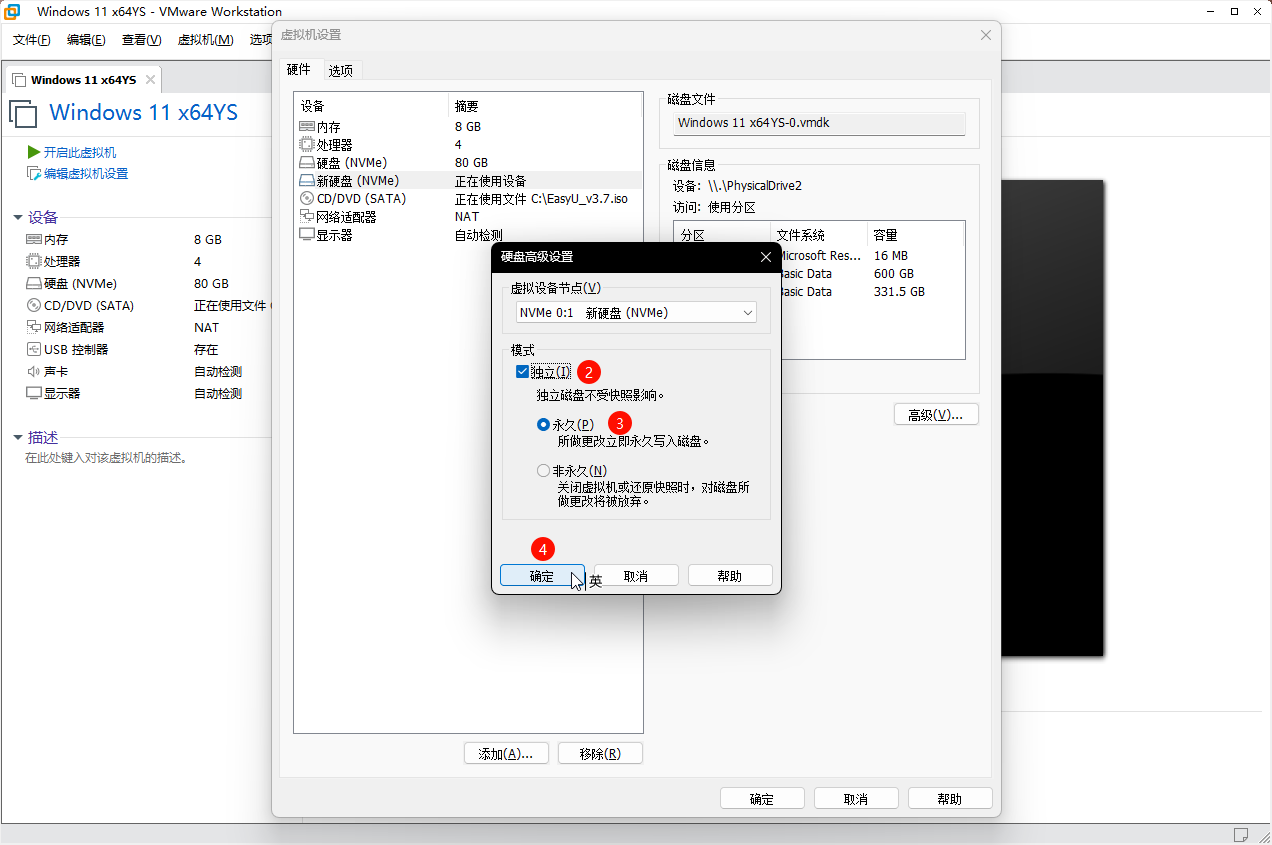Click the 添加(A)... button

[x=506, y=754]
